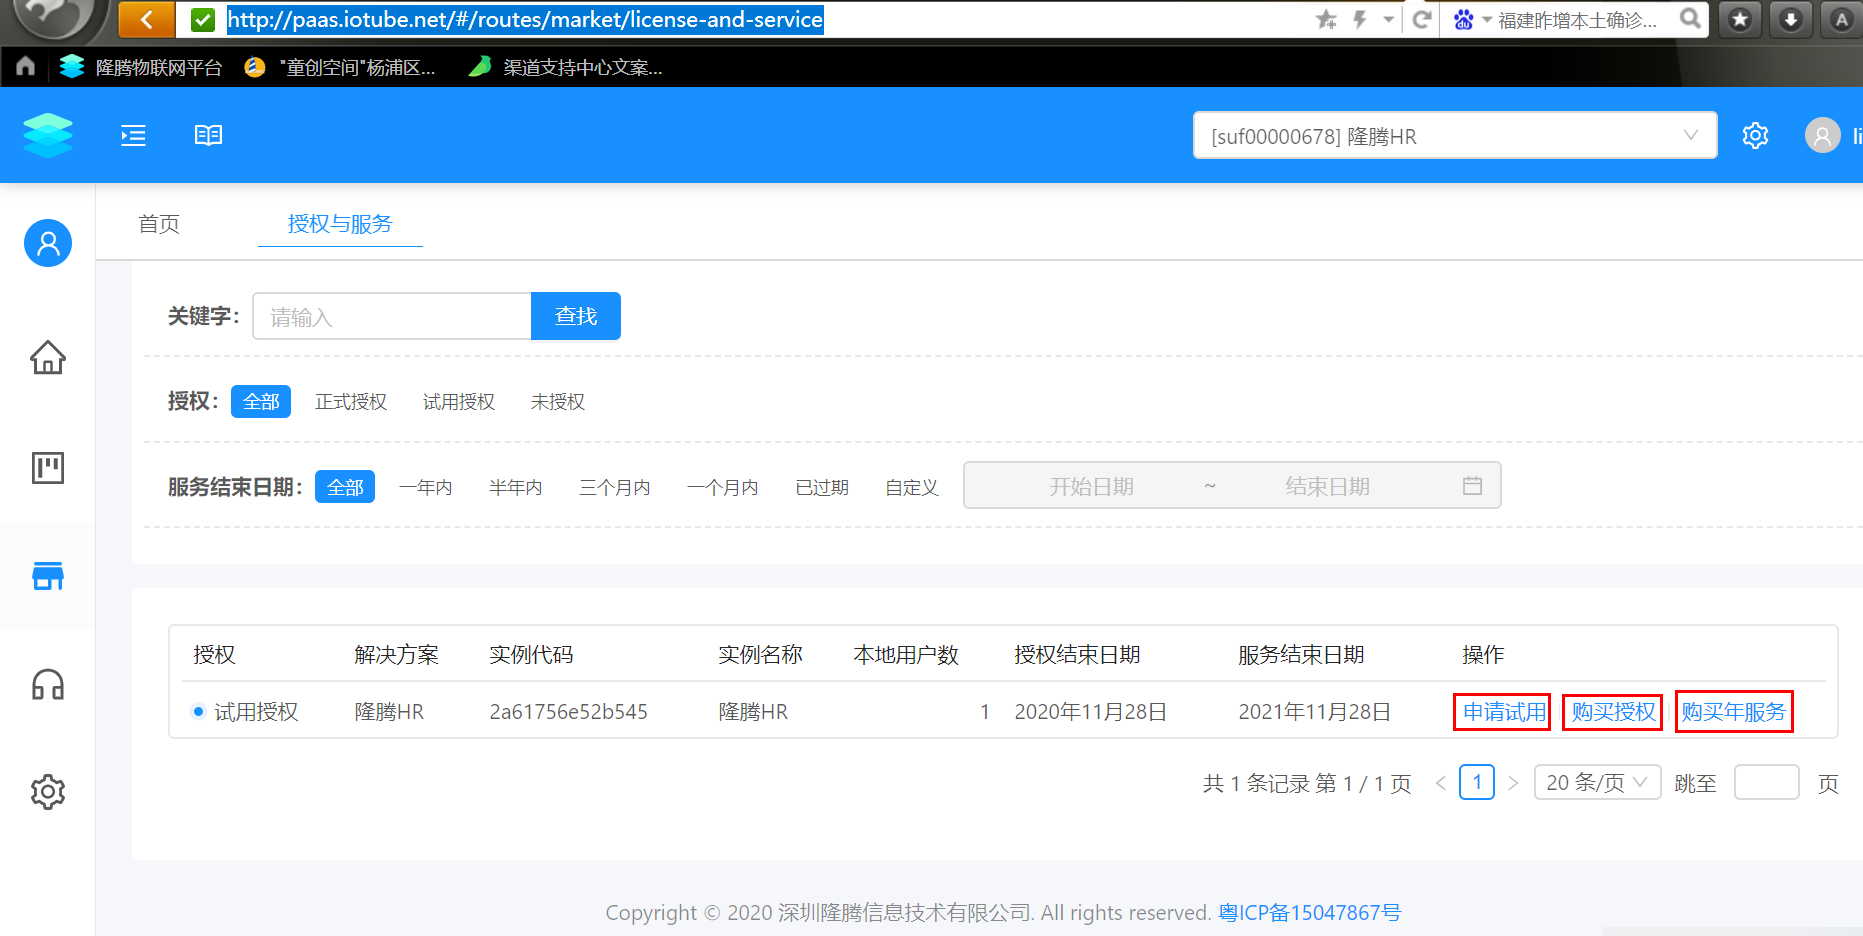Click the user avatar in header
Screen dimensions: 1863x936
click(x=1822, y=135)
